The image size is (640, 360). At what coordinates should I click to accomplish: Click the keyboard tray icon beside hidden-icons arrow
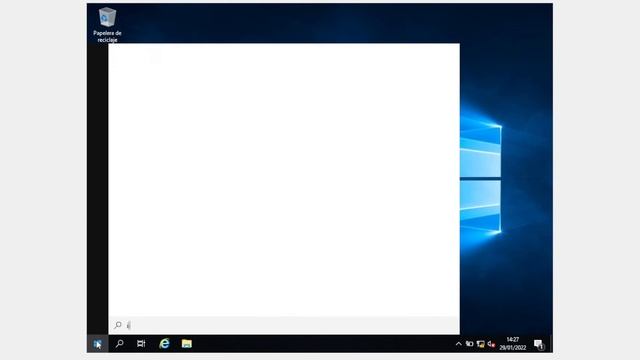(x=469, y=344)
